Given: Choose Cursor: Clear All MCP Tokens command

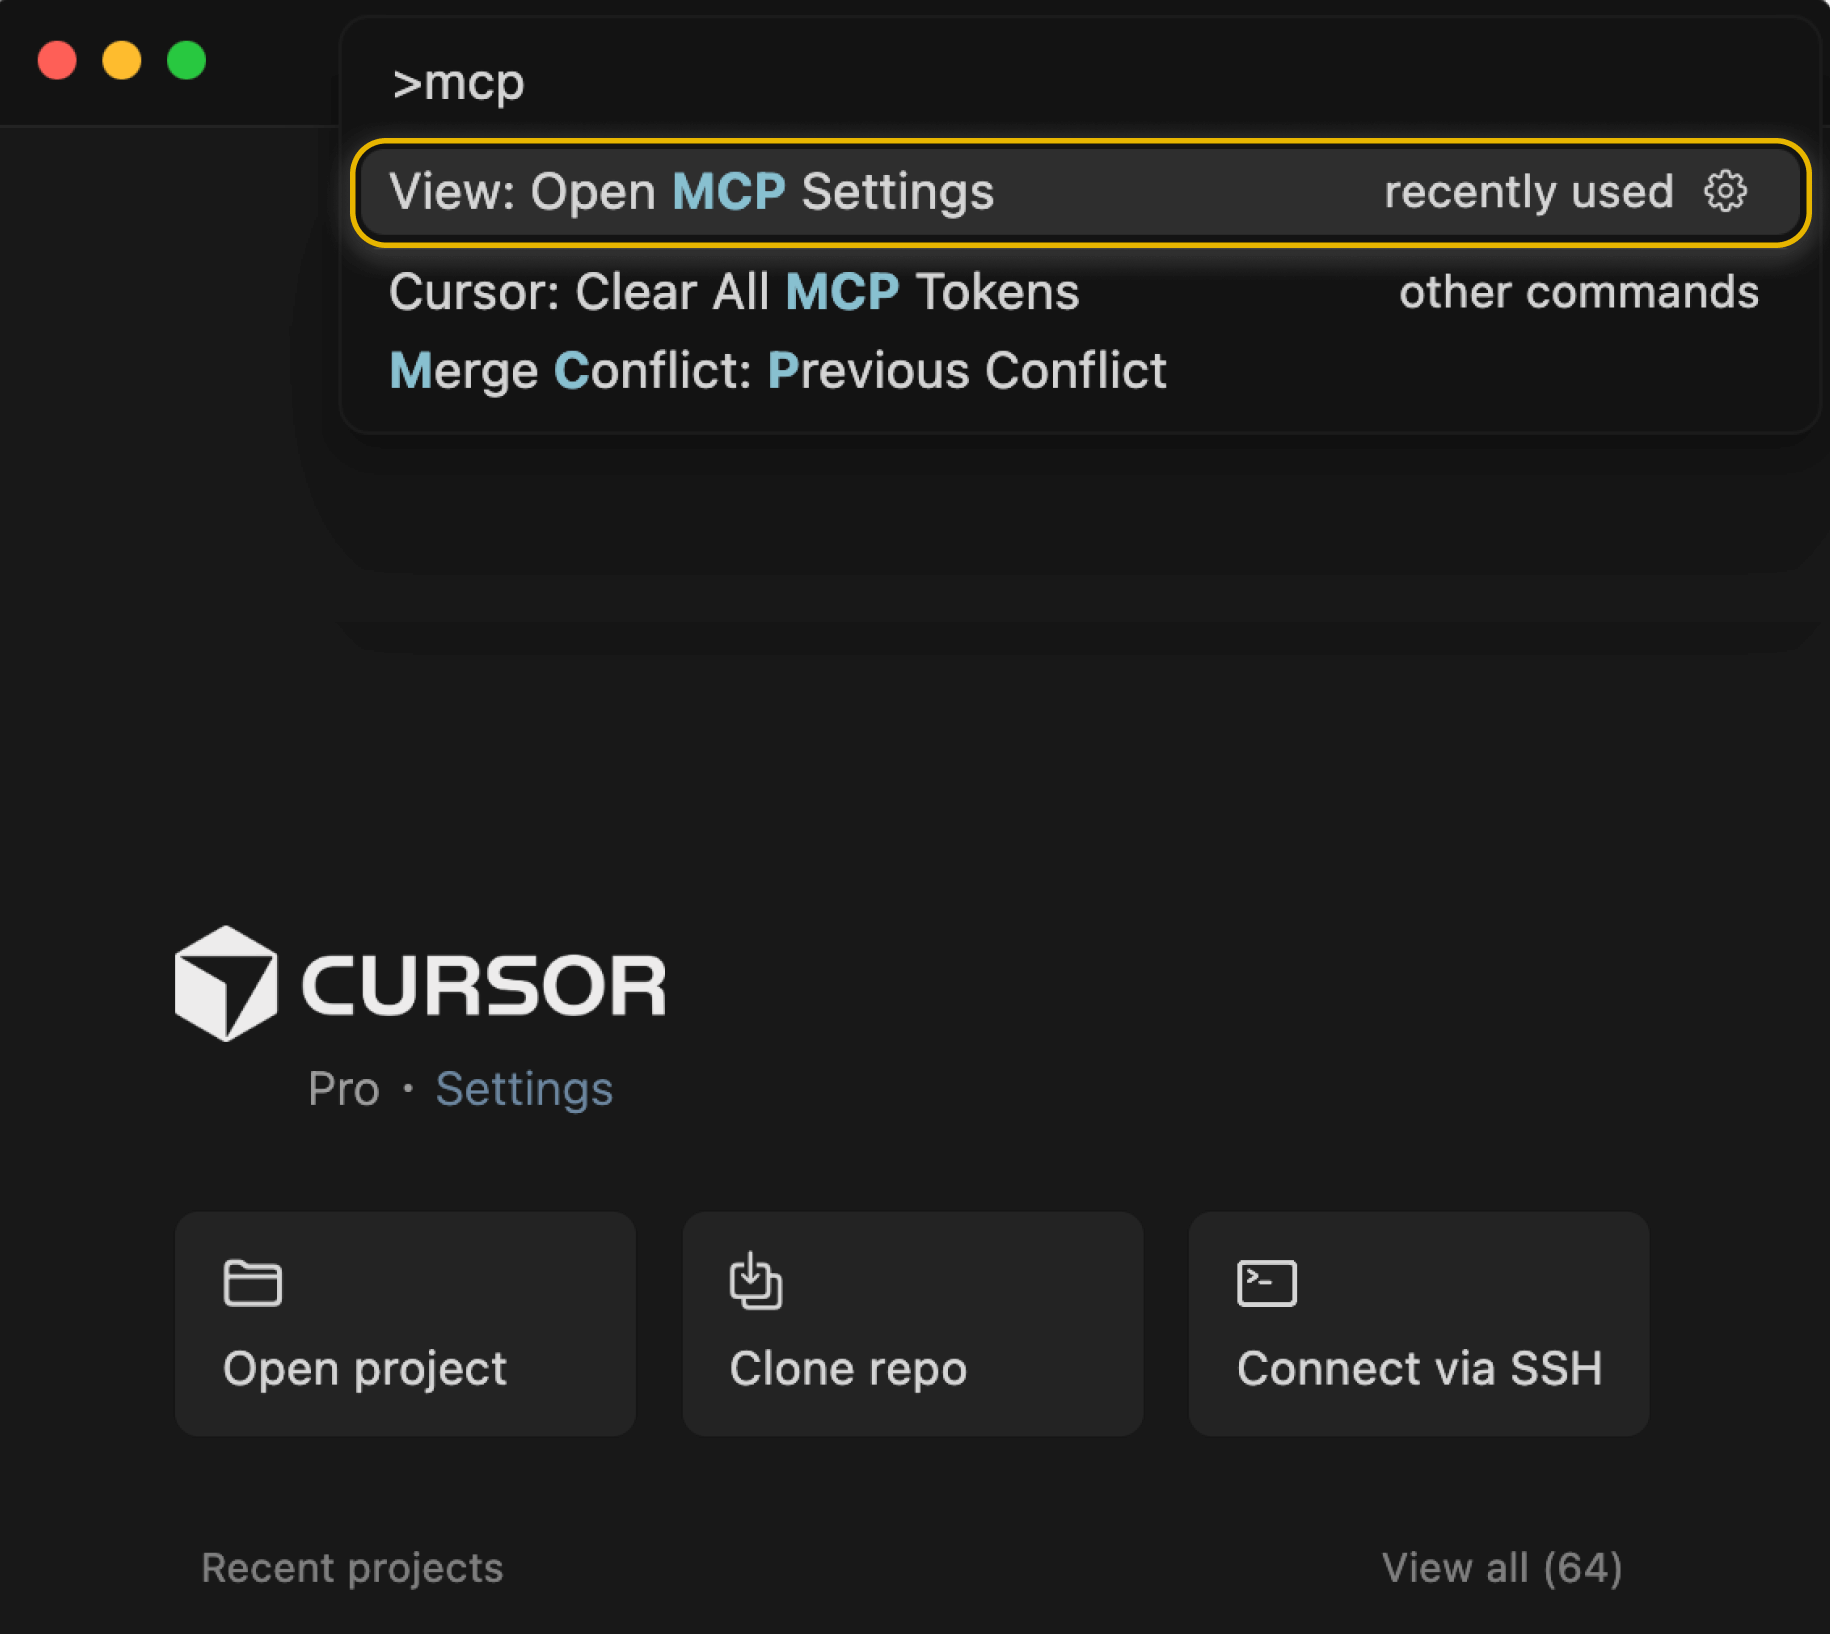Looking at the screenshot, I should pos(733,291).
